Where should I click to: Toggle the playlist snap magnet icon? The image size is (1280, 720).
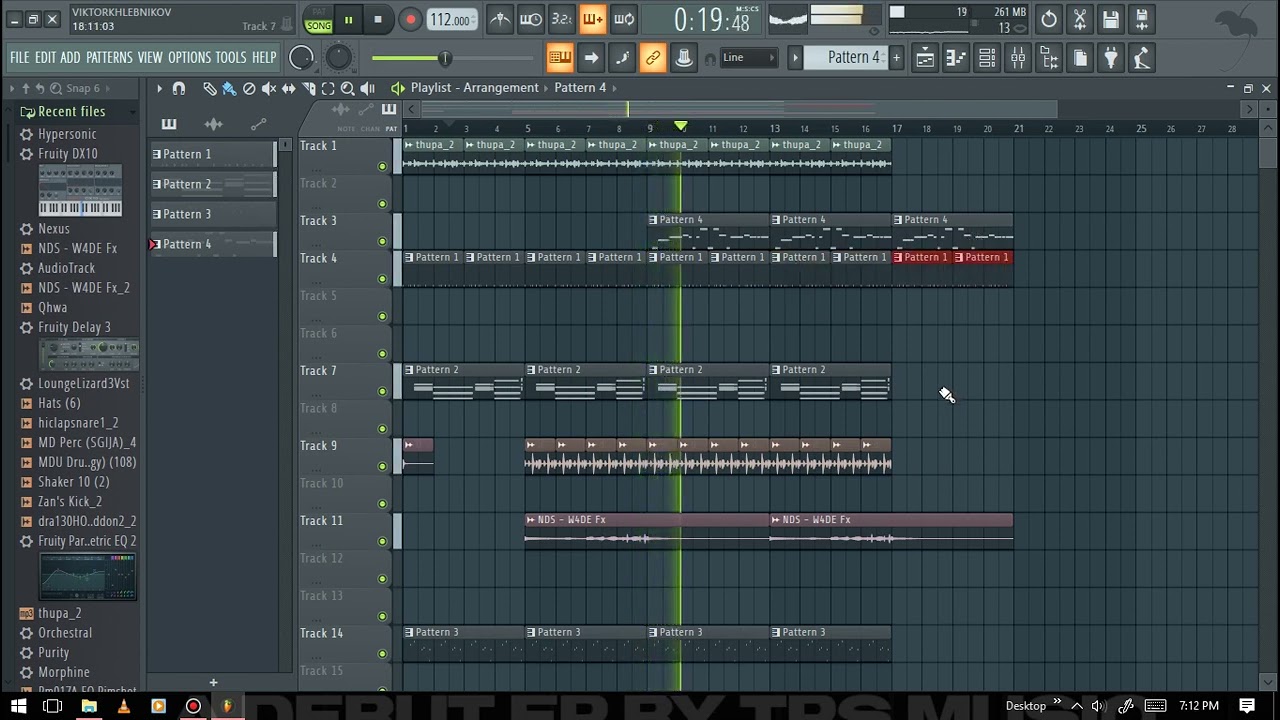click(x=179, y=88)
